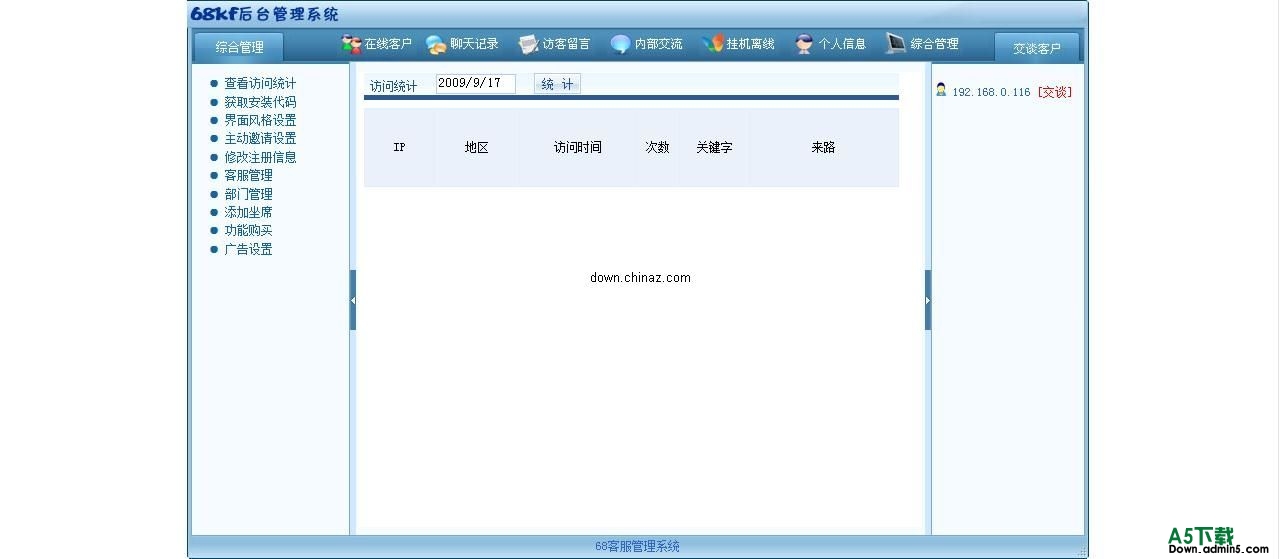The image size is (1280, 559).
Task: Open the 个人信息 avatar icon
Action: (x=804, y=44)
